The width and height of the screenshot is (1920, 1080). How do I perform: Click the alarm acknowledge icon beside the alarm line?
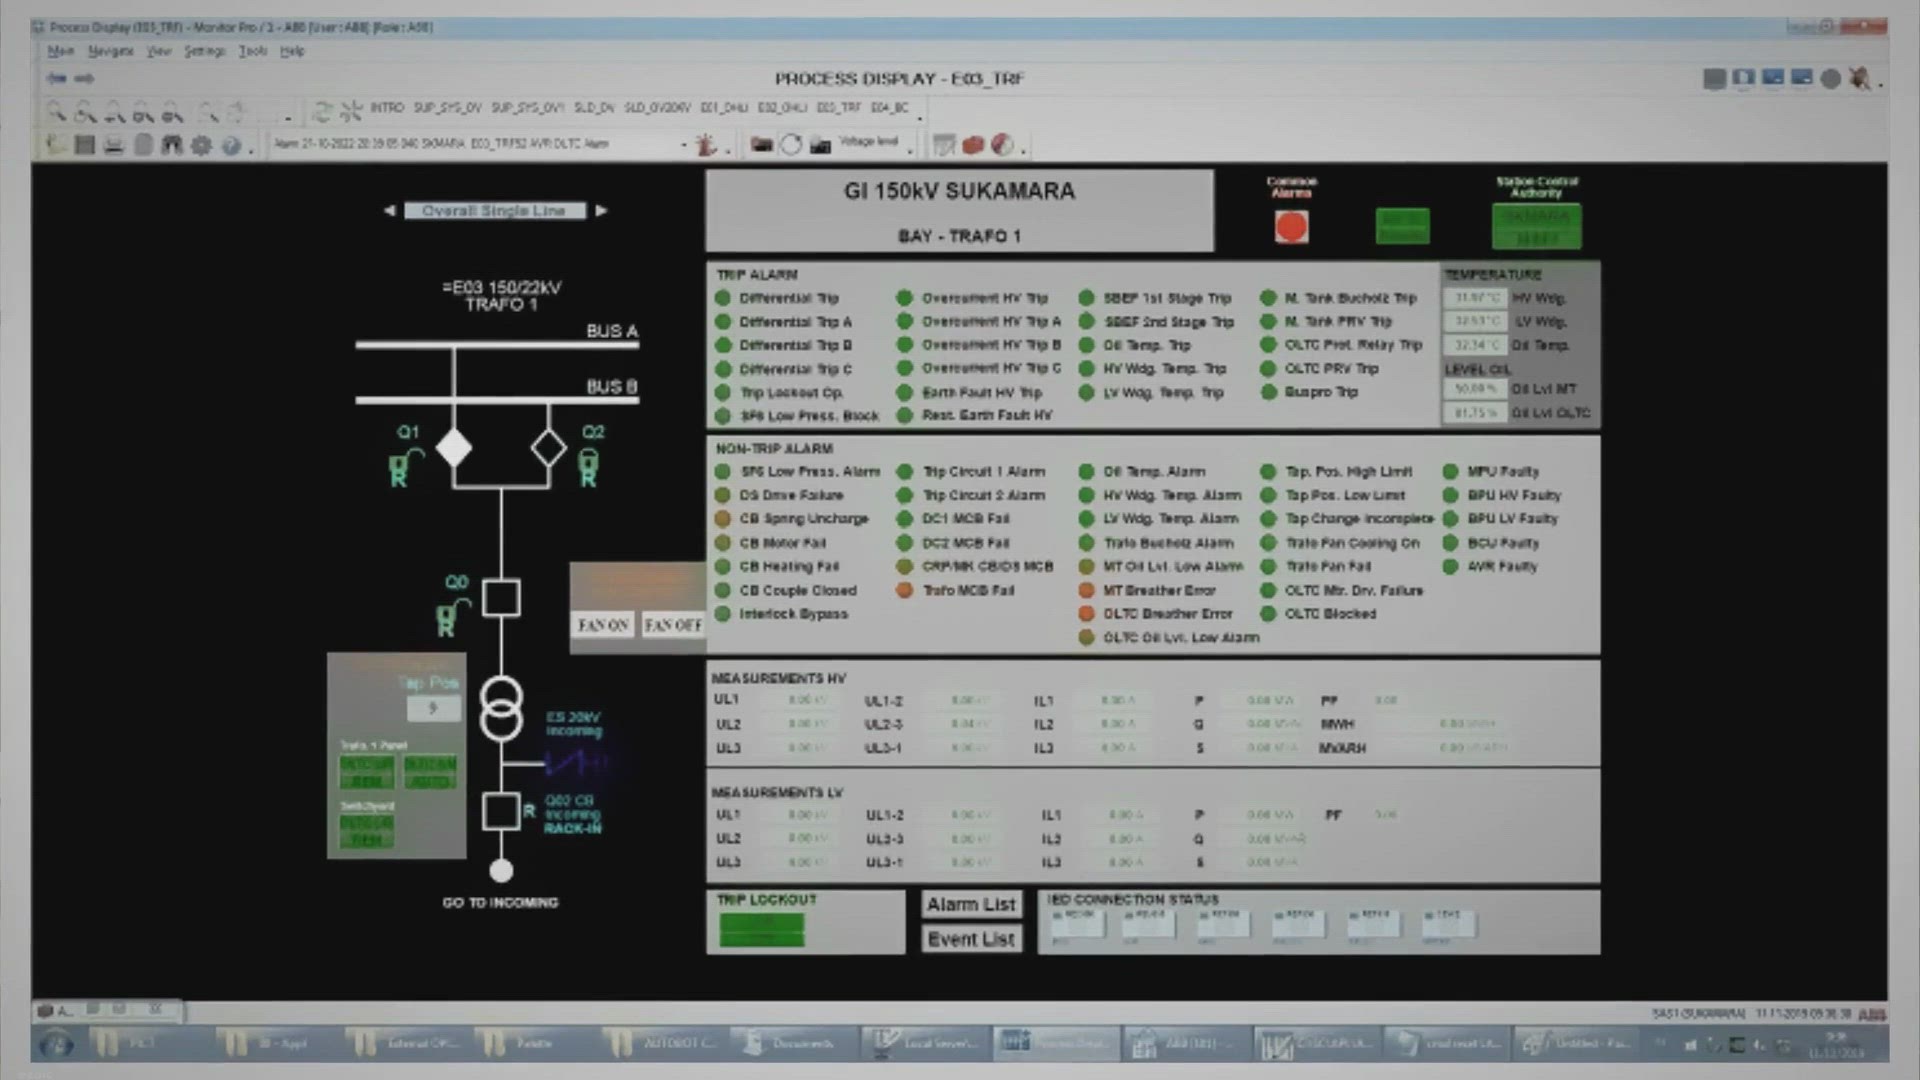click(705, 145)
